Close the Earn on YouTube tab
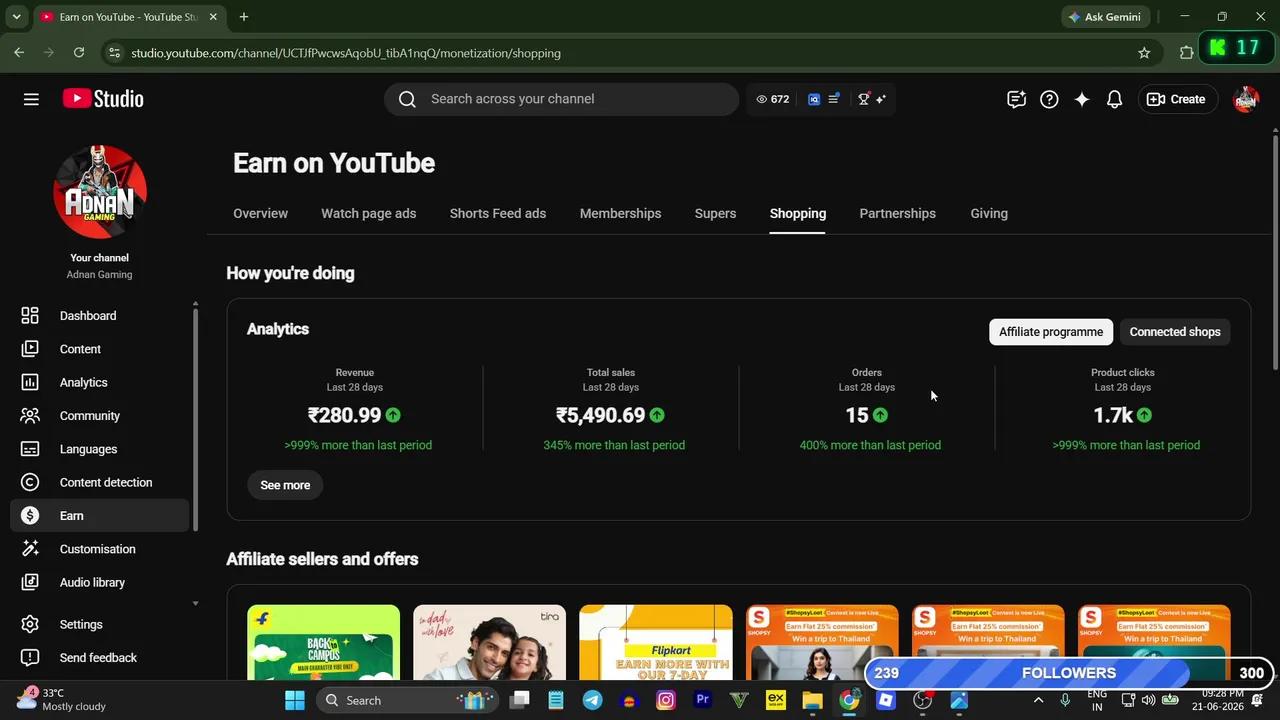The width and height of the screenshot is (1280, 720). pos(213,17)
